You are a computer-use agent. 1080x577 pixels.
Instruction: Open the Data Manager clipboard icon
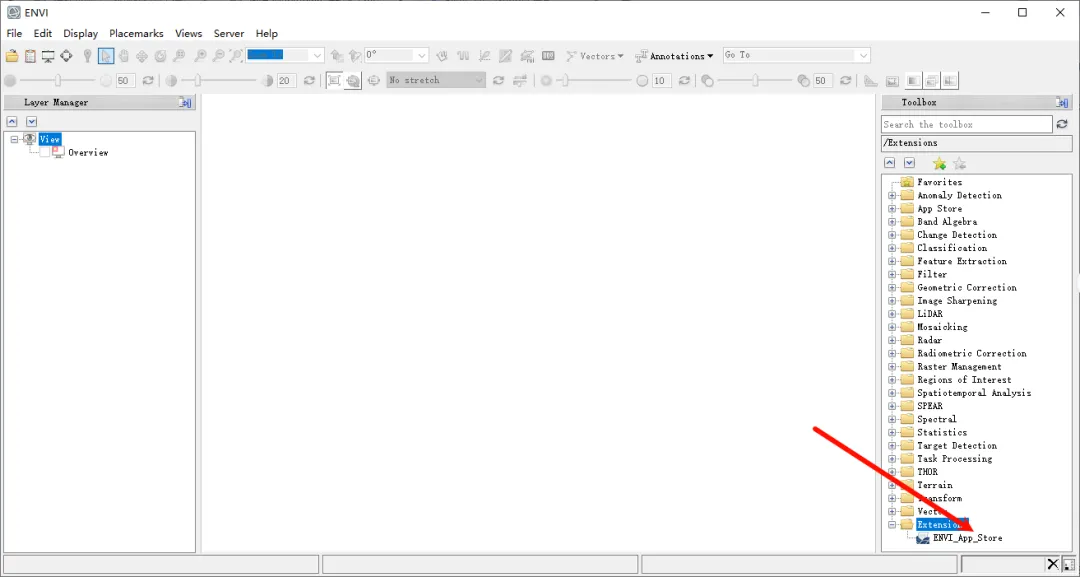point(30,56)
